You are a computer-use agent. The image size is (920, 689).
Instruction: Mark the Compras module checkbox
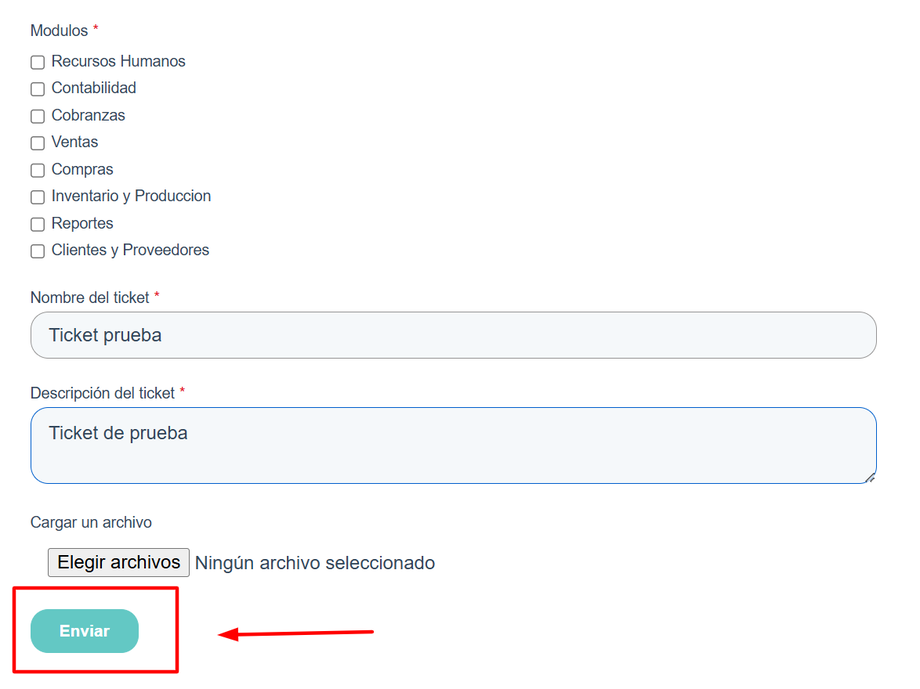[x=38, y=170]
